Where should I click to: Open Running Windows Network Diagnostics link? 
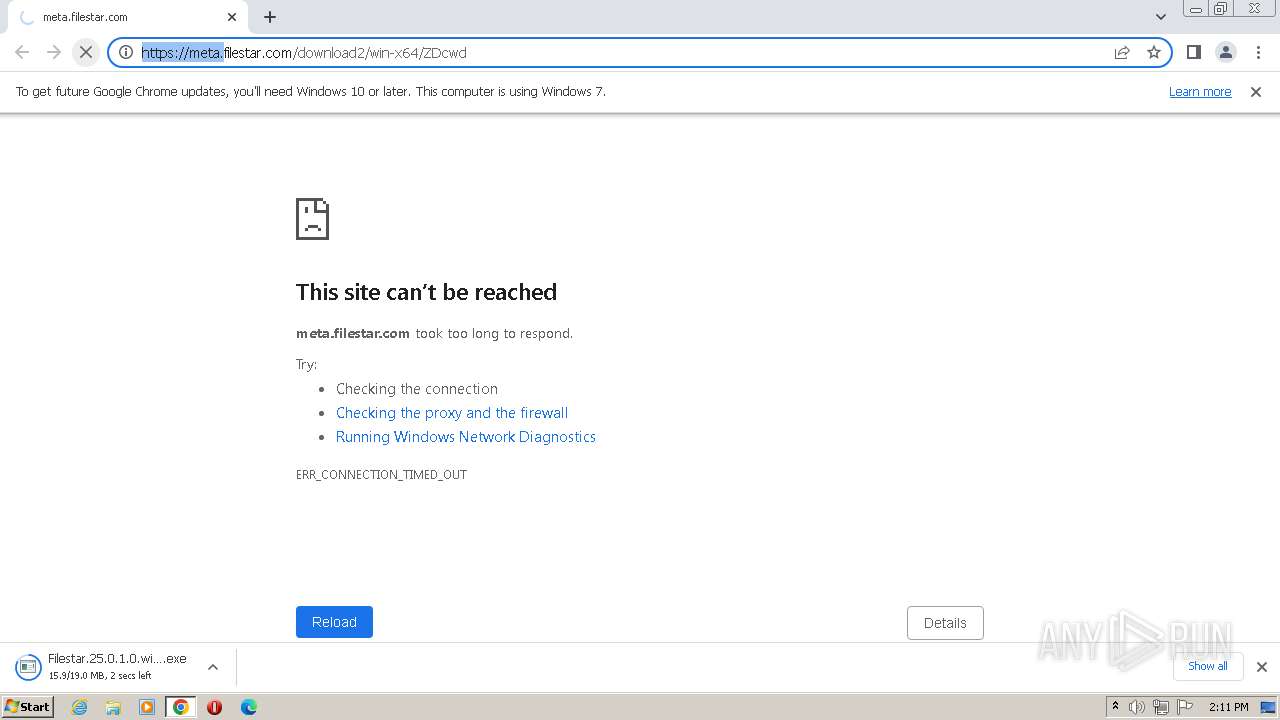pyautogui.click(x=466, y=437)
